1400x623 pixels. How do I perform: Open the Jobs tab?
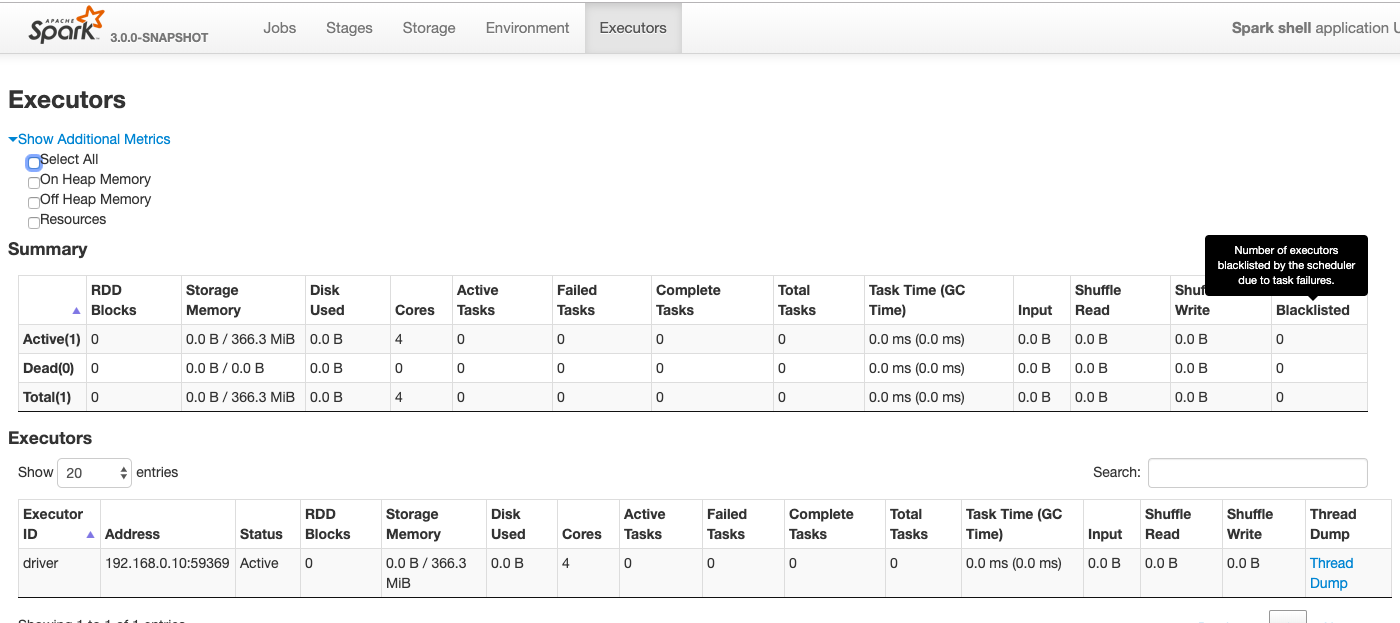(280, 28)
